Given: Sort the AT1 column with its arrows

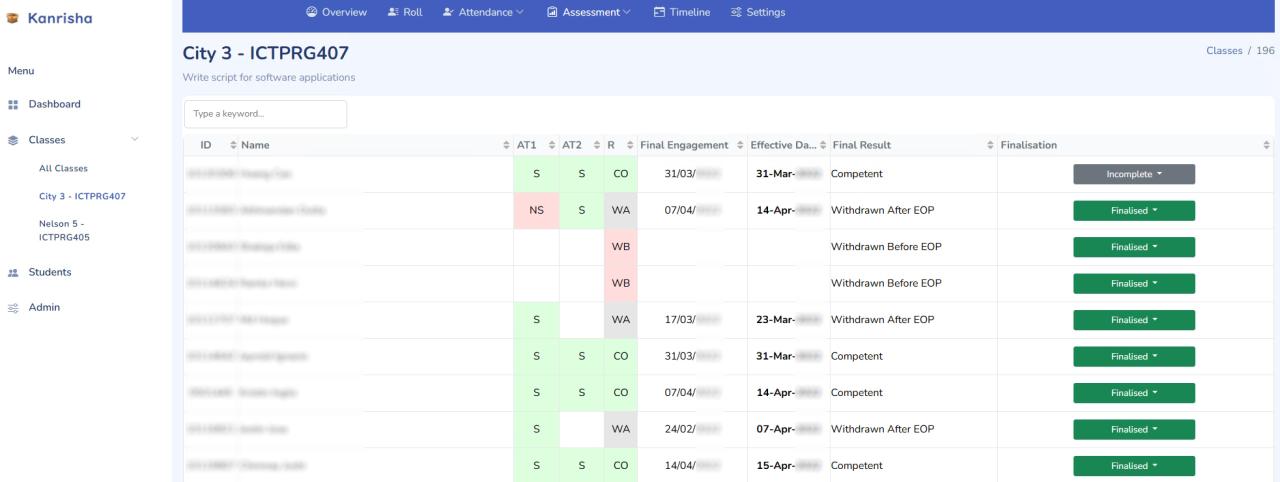Looking at the screenshot, I should 551,146.
